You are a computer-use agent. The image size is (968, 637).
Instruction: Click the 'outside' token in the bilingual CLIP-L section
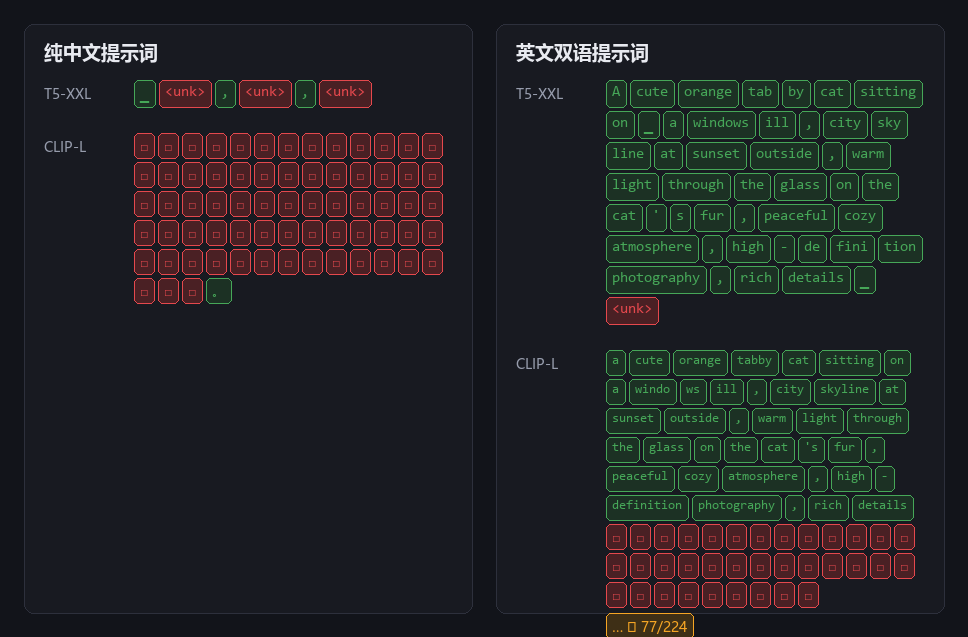(695, 420)
